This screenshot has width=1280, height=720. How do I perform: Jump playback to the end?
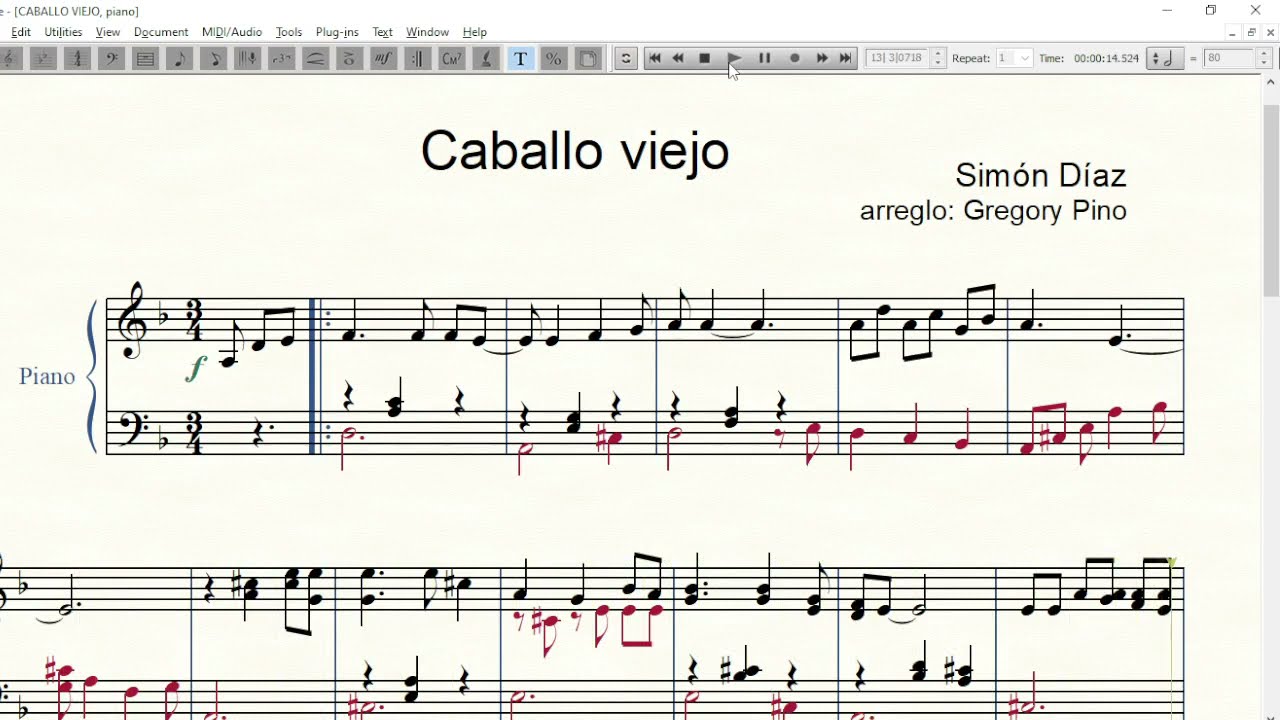coord(845,58)
